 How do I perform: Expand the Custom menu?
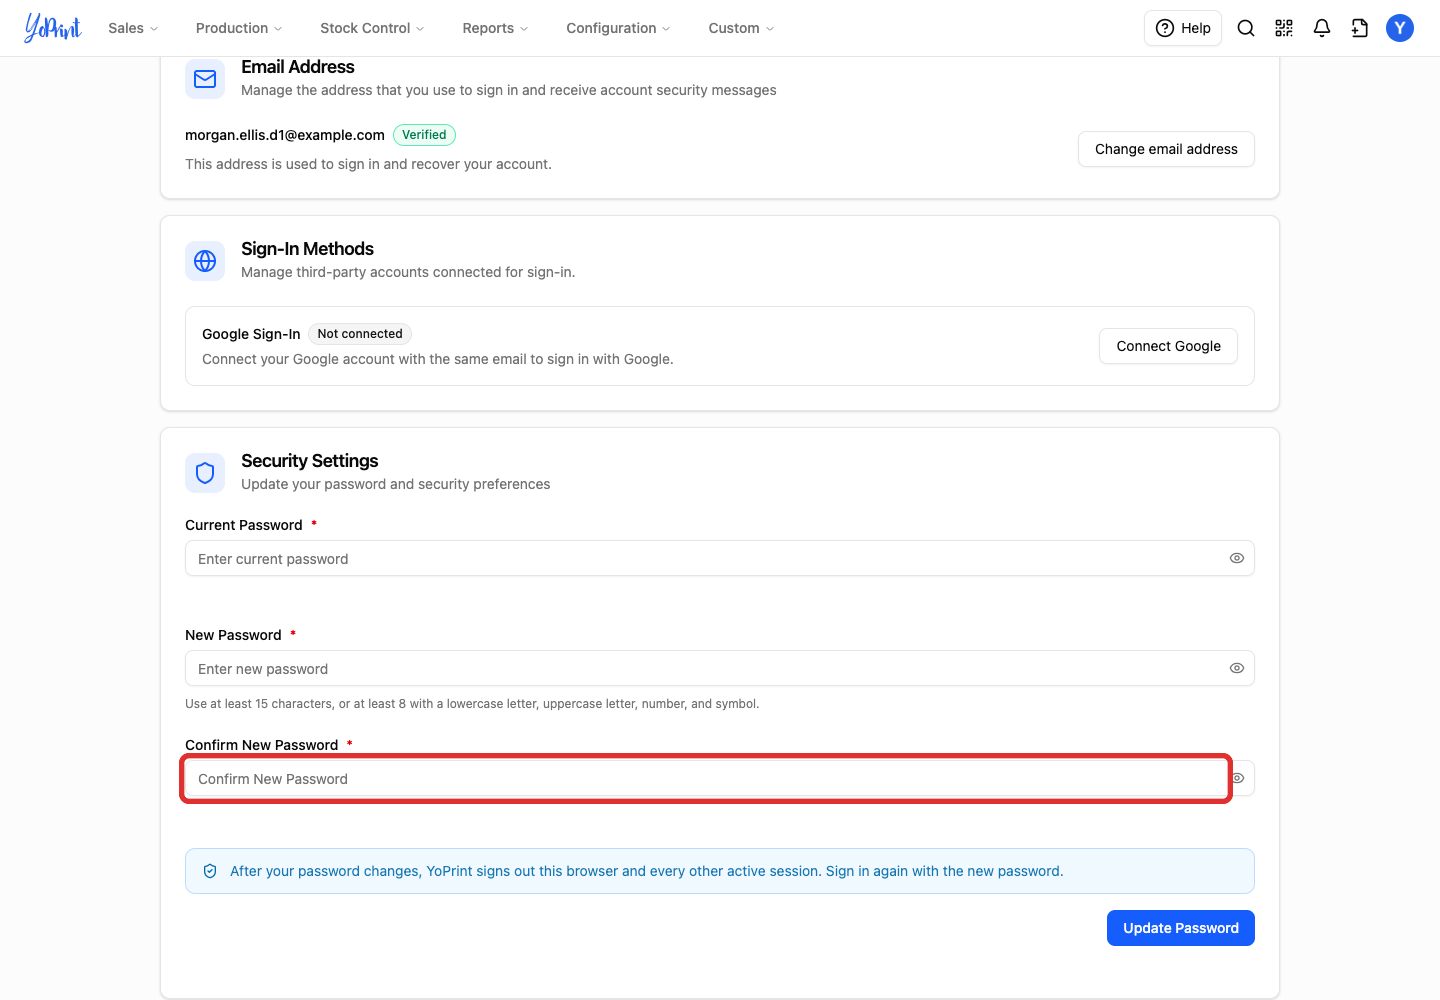741,28
